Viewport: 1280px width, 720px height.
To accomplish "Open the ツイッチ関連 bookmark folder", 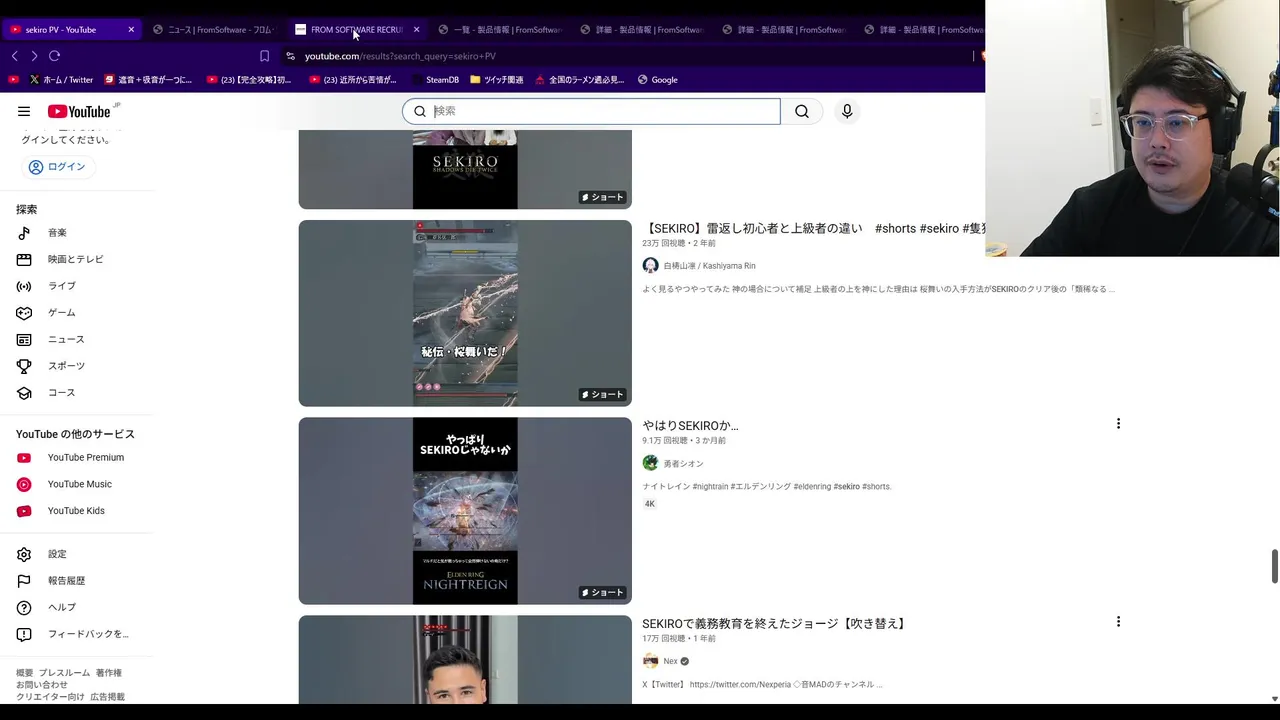I will [496, 80].
